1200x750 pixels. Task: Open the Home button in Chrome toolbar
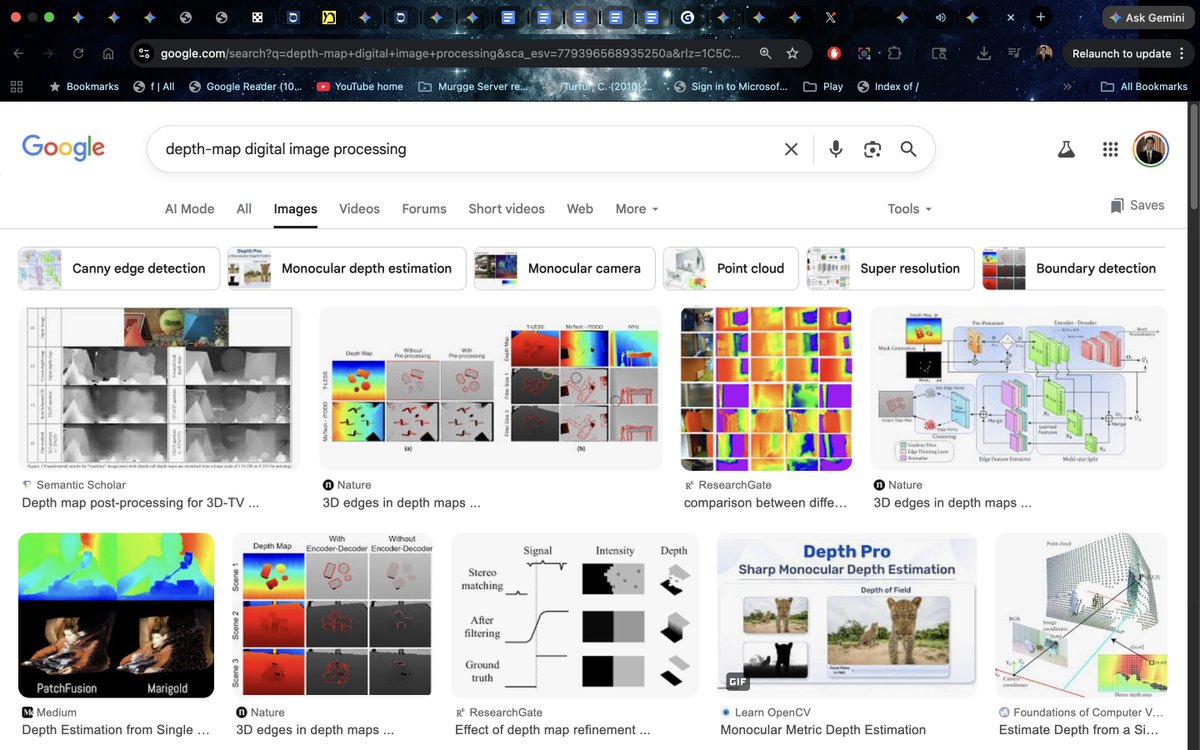pyautogui.click(x=108, y=53)
